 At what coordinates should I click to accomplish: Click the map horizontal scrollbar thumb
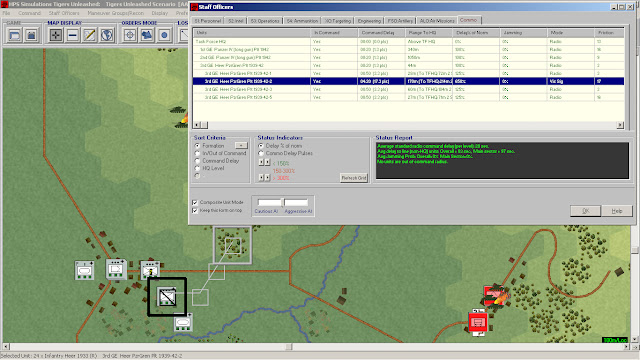(x=289, y=347)
